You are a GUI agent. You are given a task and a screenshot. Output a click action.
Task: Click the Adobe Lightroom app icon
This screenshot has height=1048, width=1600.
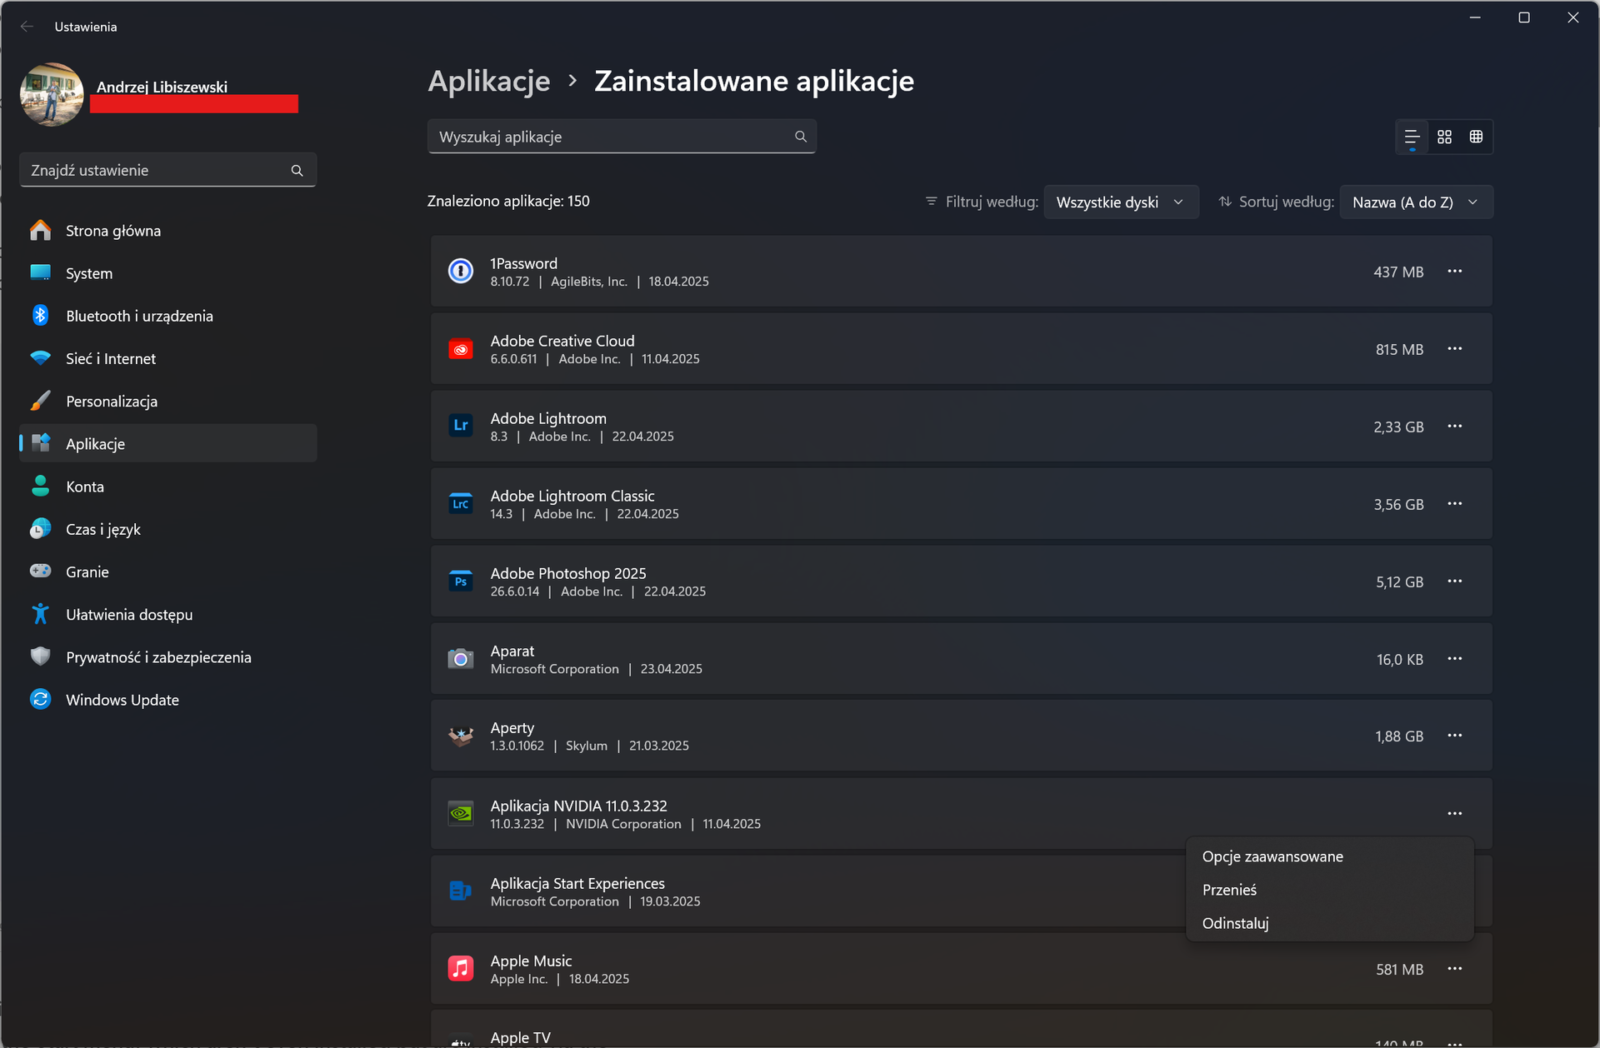click(461, 426)
